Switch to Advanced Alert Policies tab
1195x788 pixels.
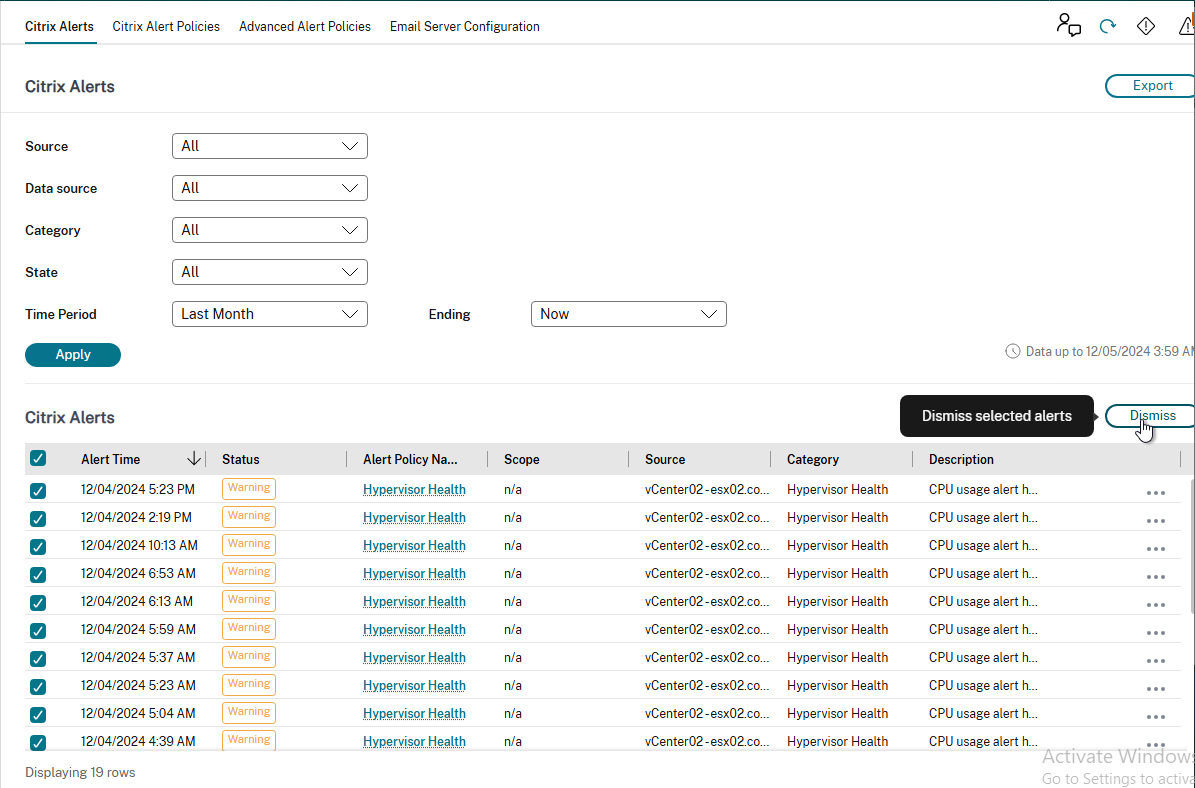pos(305,27)
